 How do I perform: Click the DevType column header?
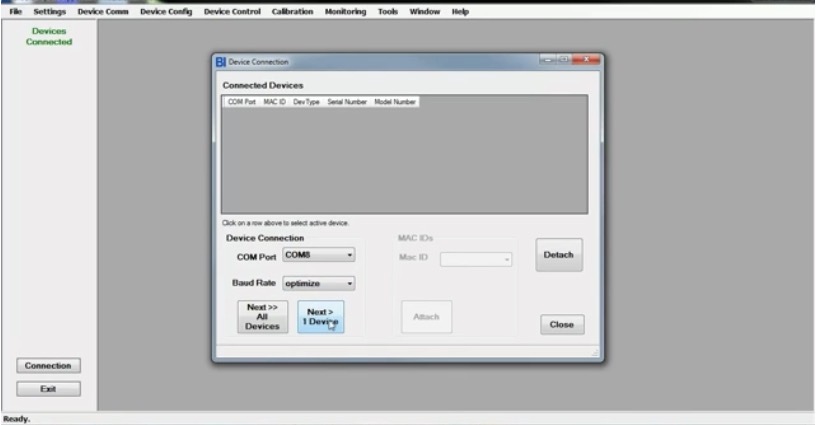pos(306,102)
